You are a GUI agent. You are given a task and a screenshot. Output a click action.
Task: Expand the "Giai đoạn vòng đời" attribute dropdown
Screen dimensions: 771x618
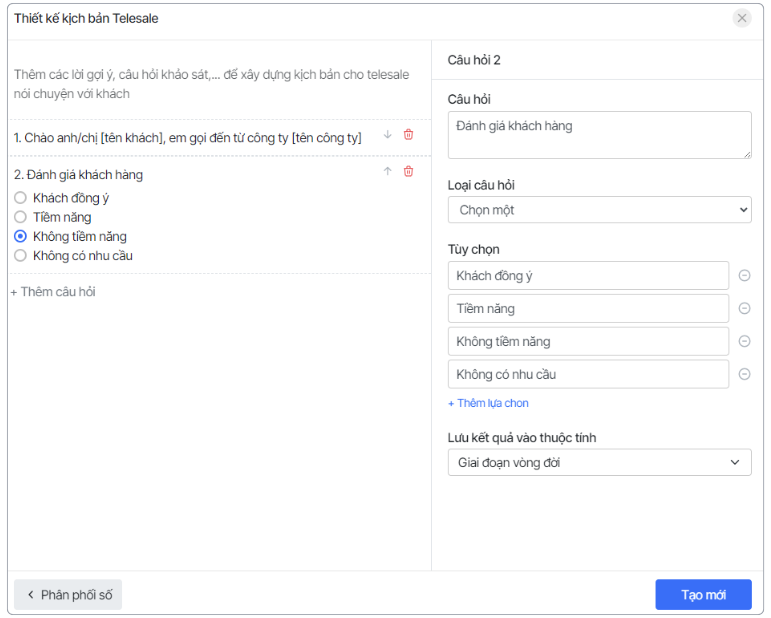point(599,463)
